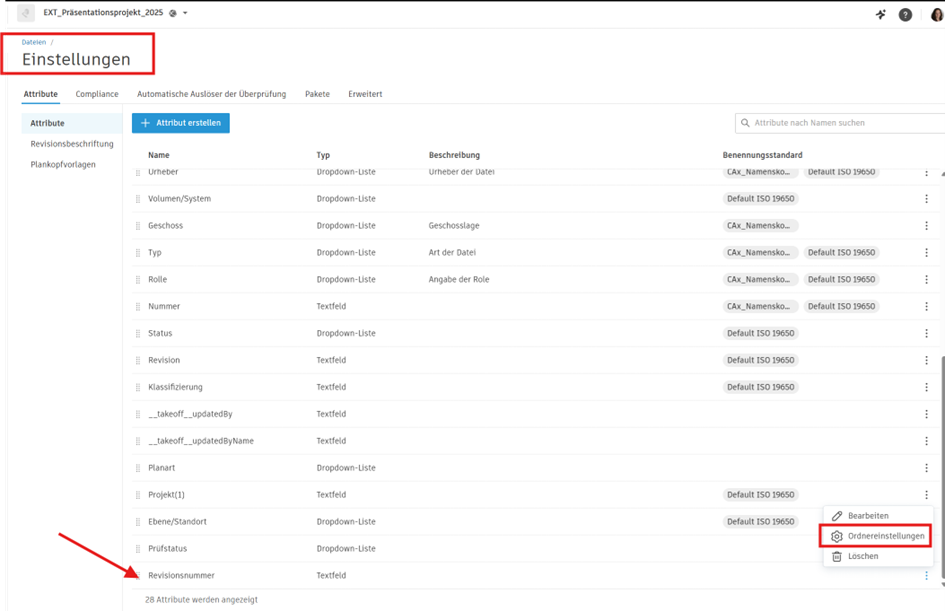
Task: Select Bearbeiten from the context menu
Action: click(867, 516)
